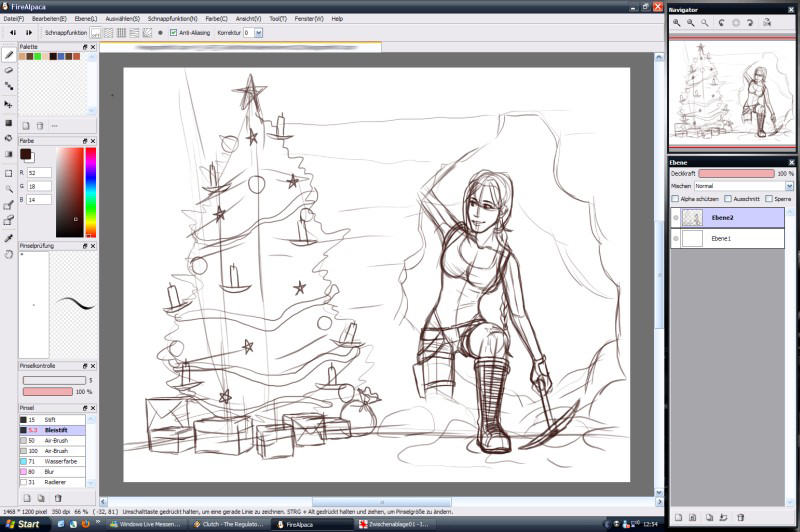Open the Ebene menu

point(86,19)
